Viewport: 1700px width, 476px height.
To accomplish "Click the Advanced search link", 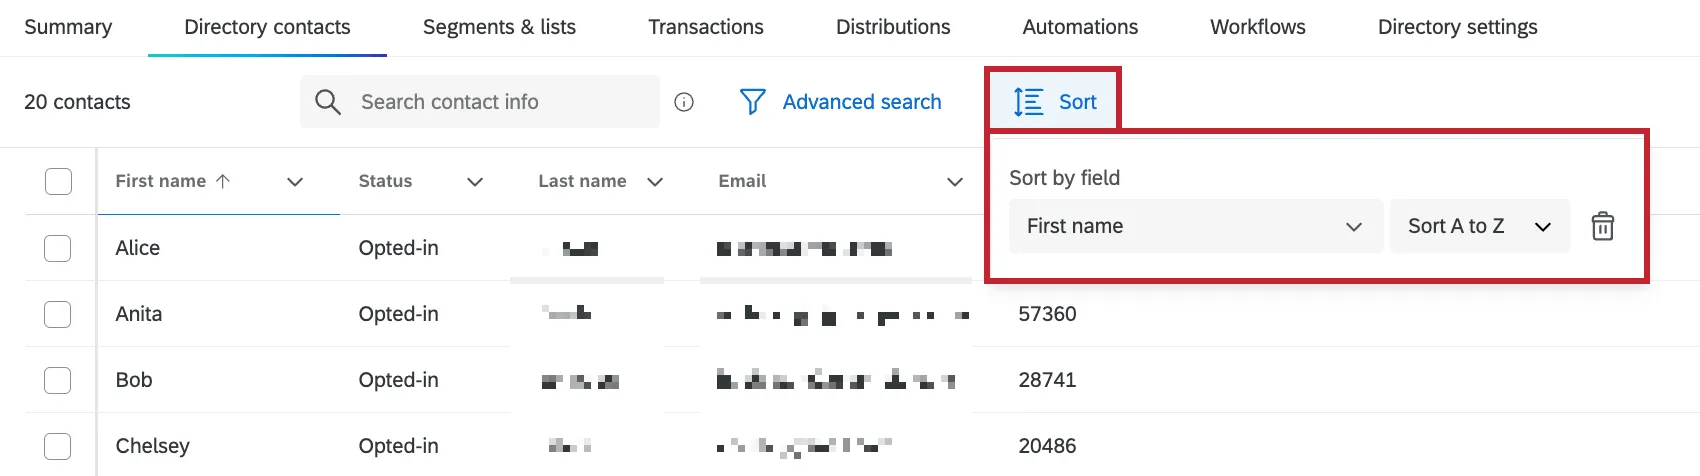I will 862,102.
